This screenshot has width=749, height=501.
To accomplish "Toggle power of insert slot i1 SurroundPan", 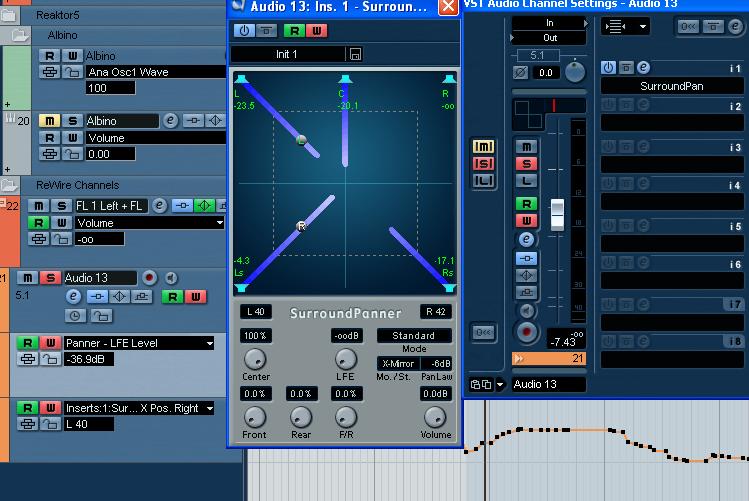I will tap(608, 67).
